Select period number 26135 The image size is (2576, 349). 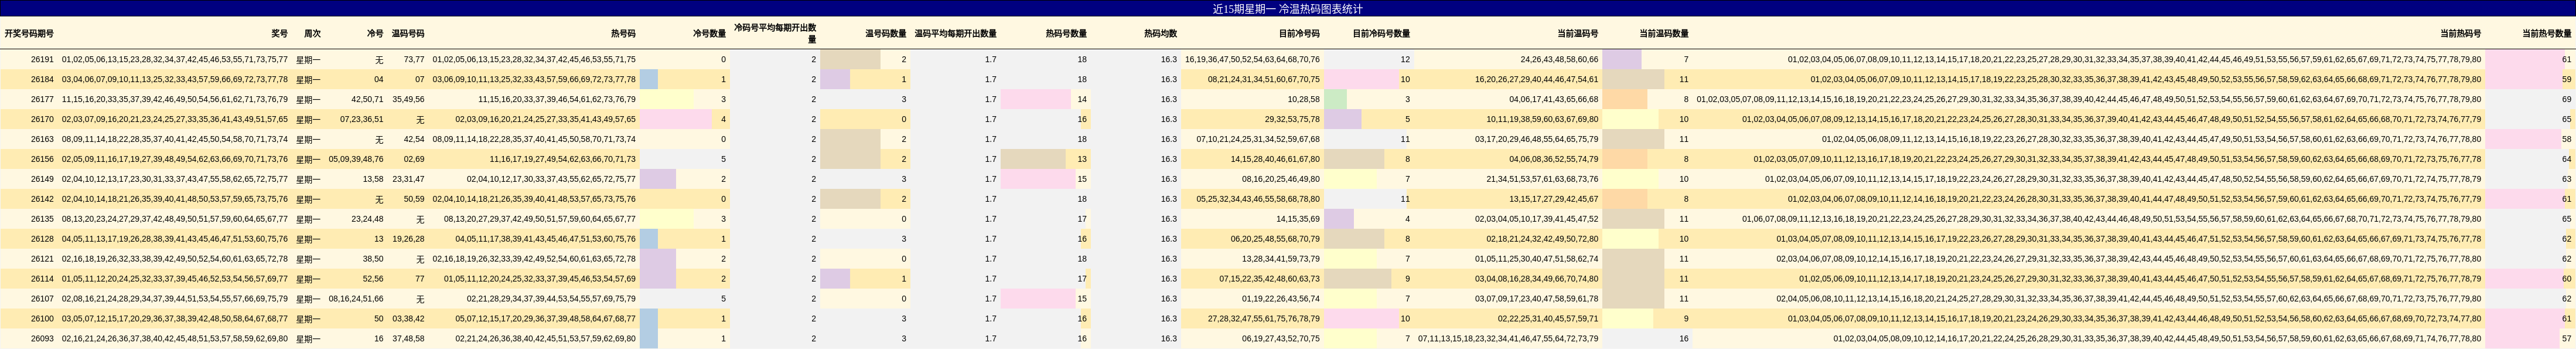pos(42,219)
